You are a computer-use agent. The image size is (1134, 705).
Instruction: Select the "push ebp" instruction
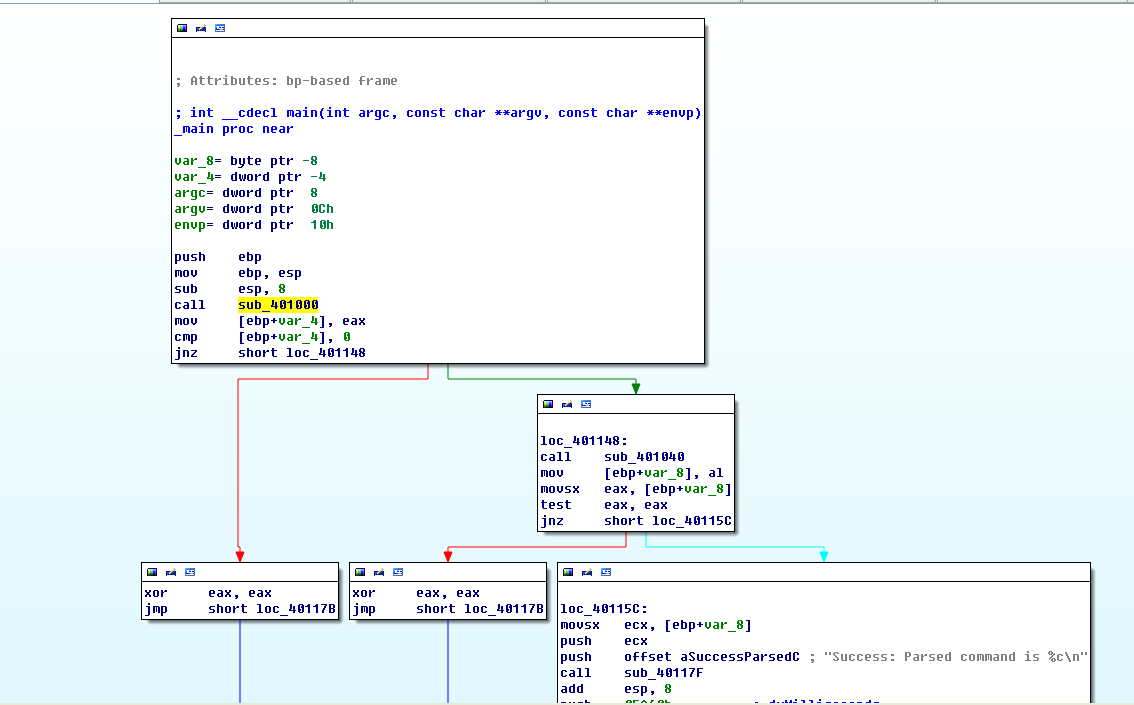click(x=218, y=257)
